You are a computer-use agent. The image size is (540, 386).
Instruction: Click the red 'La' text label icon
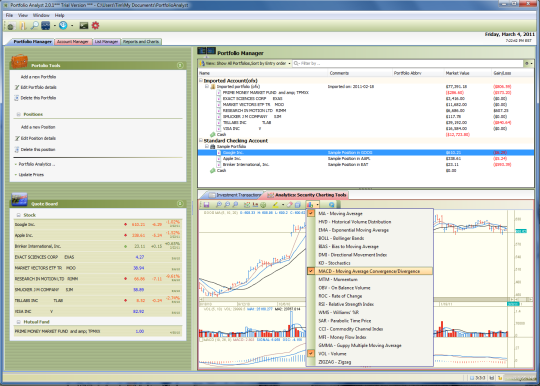(255, 205)
